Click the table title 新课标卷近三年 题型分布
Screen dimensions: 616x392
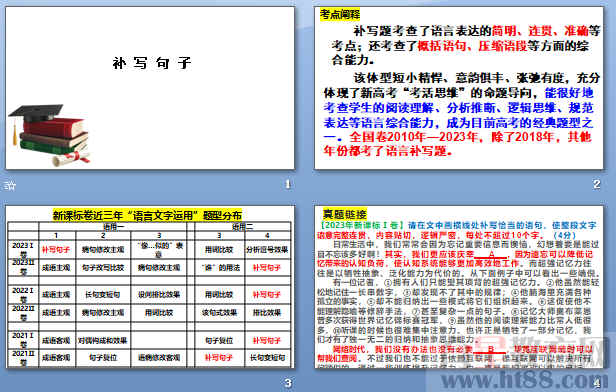147,215
